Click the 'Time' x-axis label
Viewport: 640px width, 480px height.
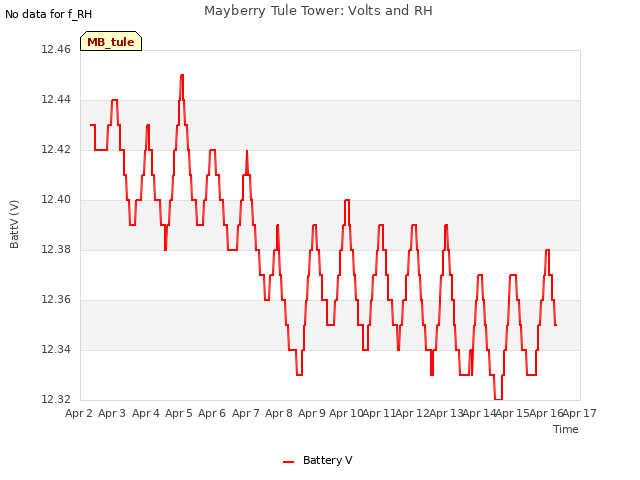(565, 429)
